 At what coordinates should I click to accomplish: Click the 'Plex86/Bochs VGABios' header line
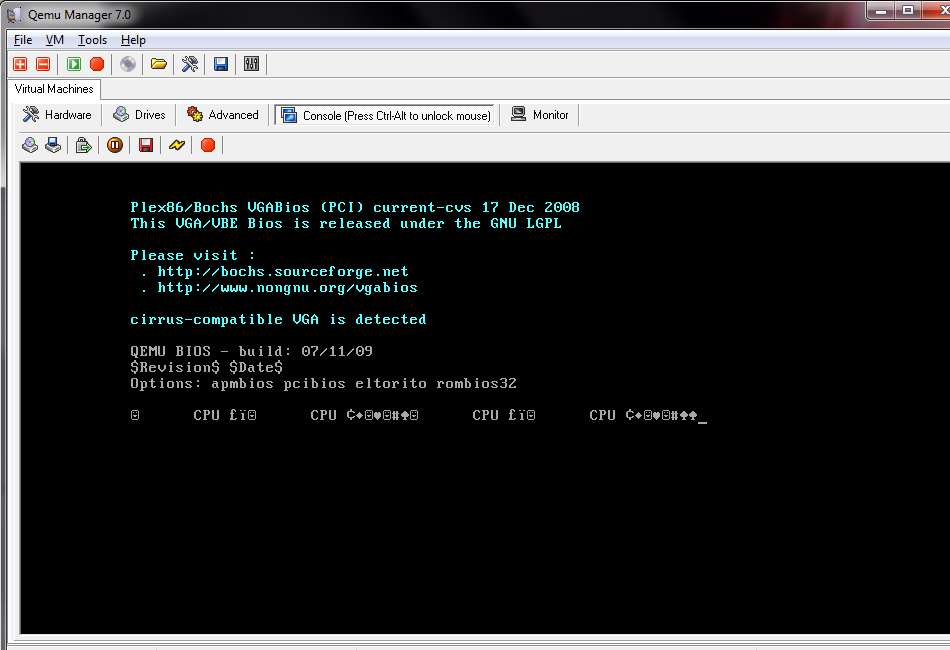[355, 207]
